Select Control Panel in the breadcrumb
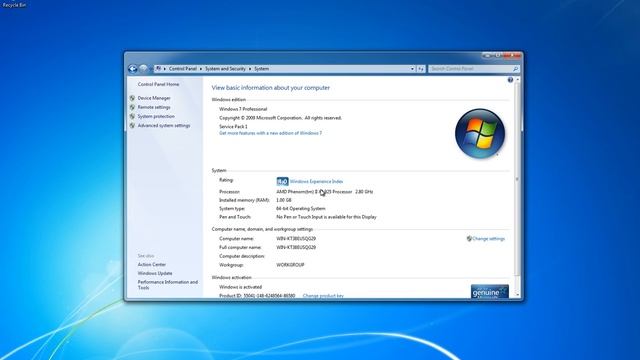Image resolution: width=640 pixels, height=360 pixels. coord(183,69)
